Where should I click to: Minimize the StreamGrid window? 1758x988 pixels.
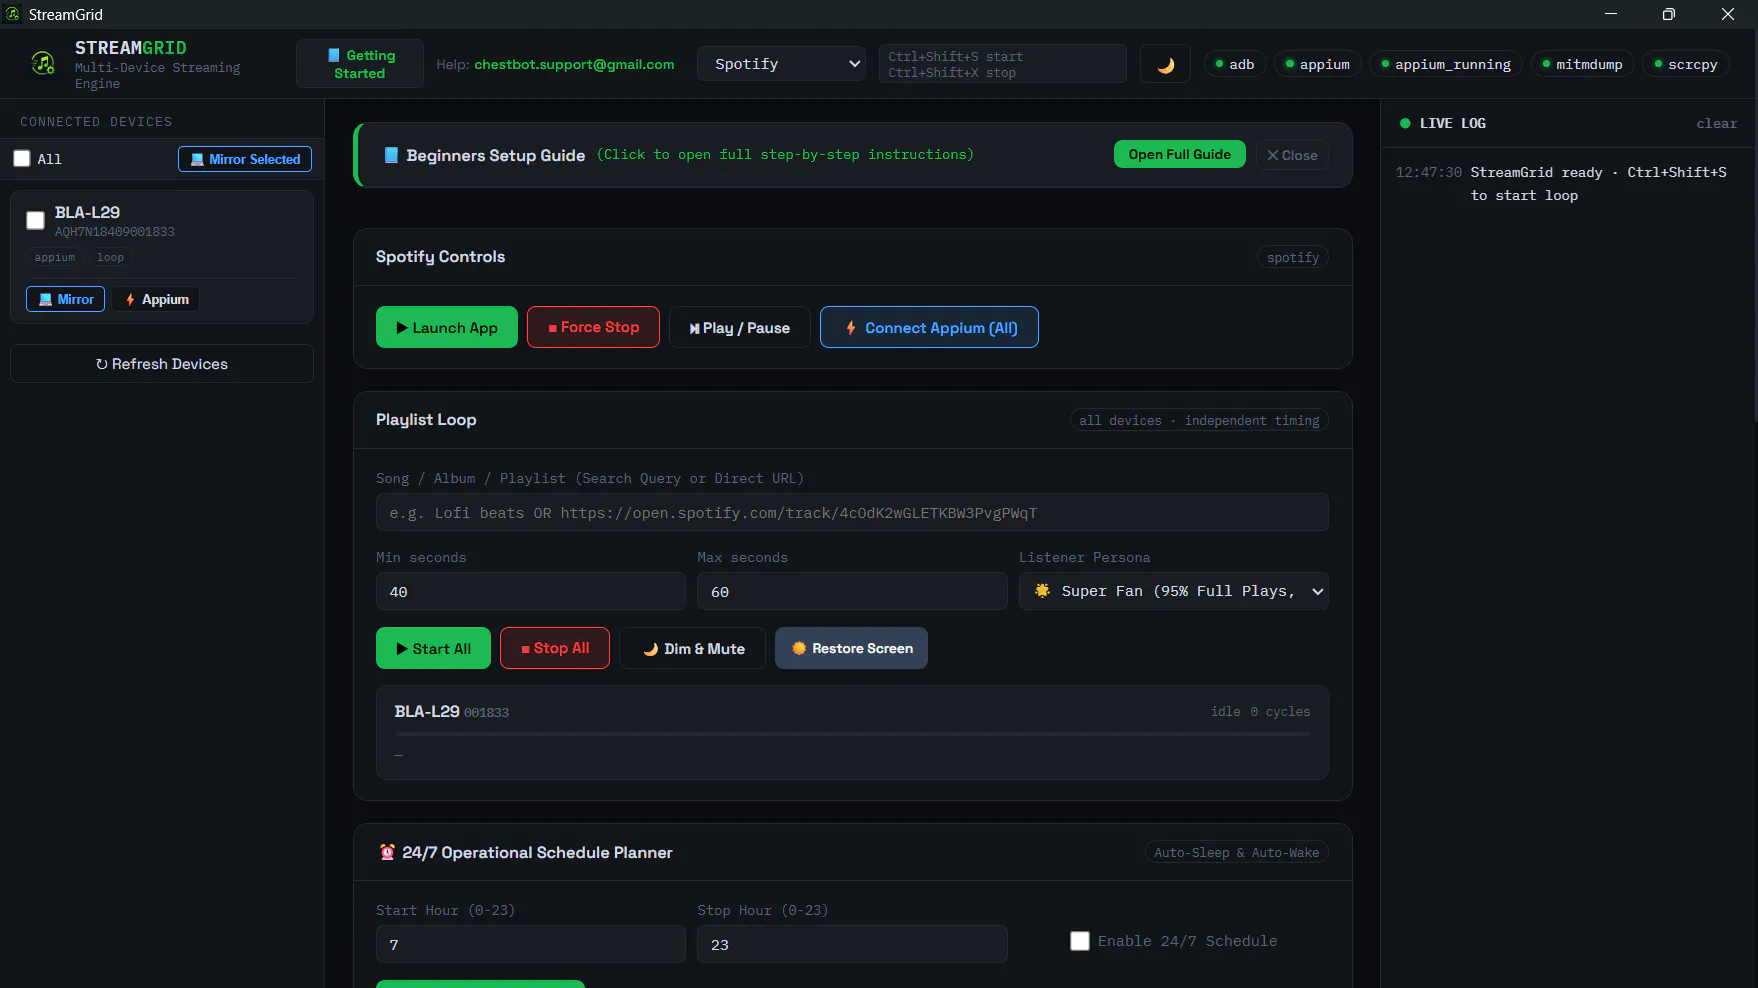click(1610, 14)
